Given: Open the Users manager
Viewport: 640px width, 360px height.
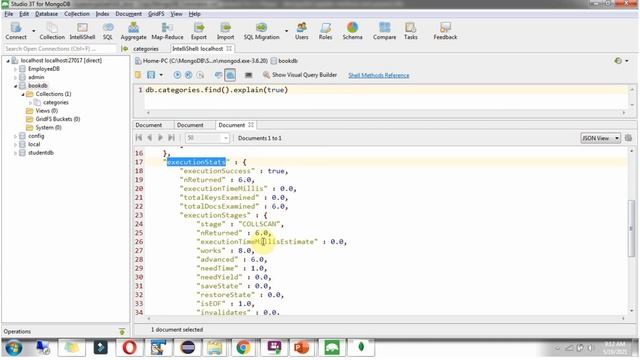Looking at the screenshot, I should [x=302, y=31].
